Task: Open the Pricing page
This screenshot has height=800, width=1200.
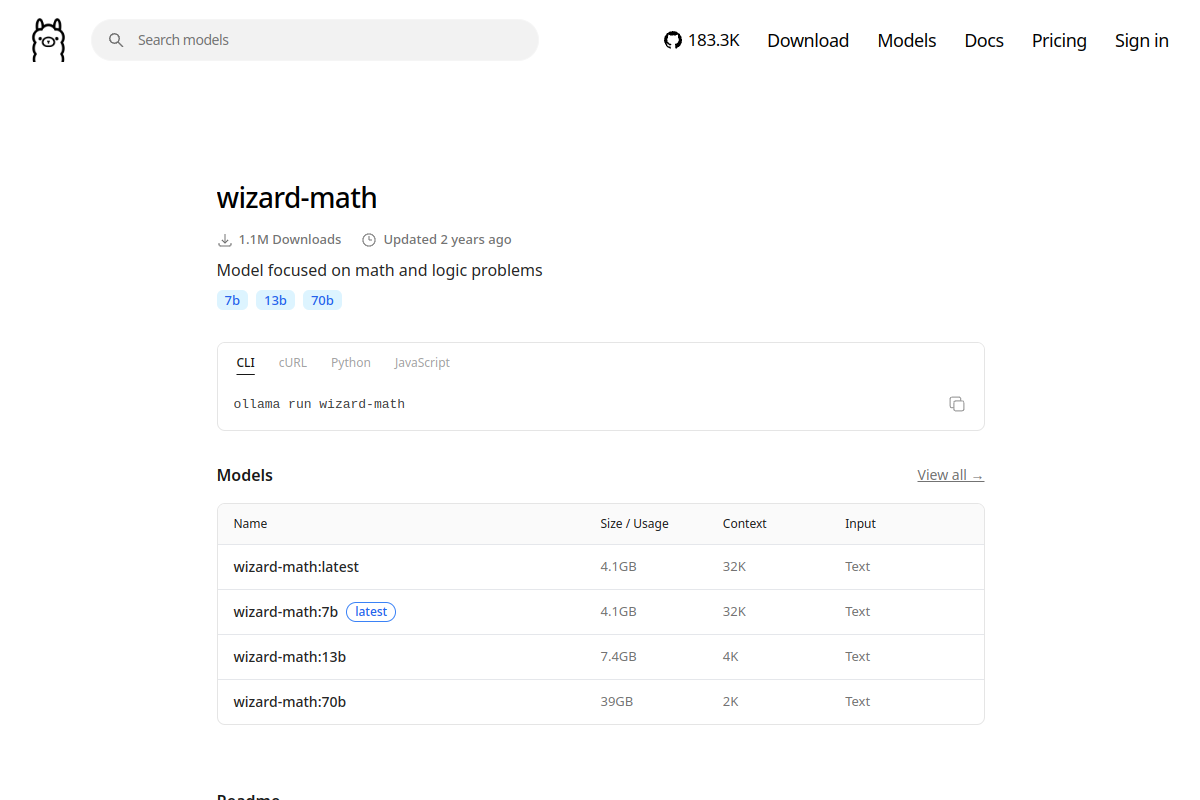Action: point(1059,40)
